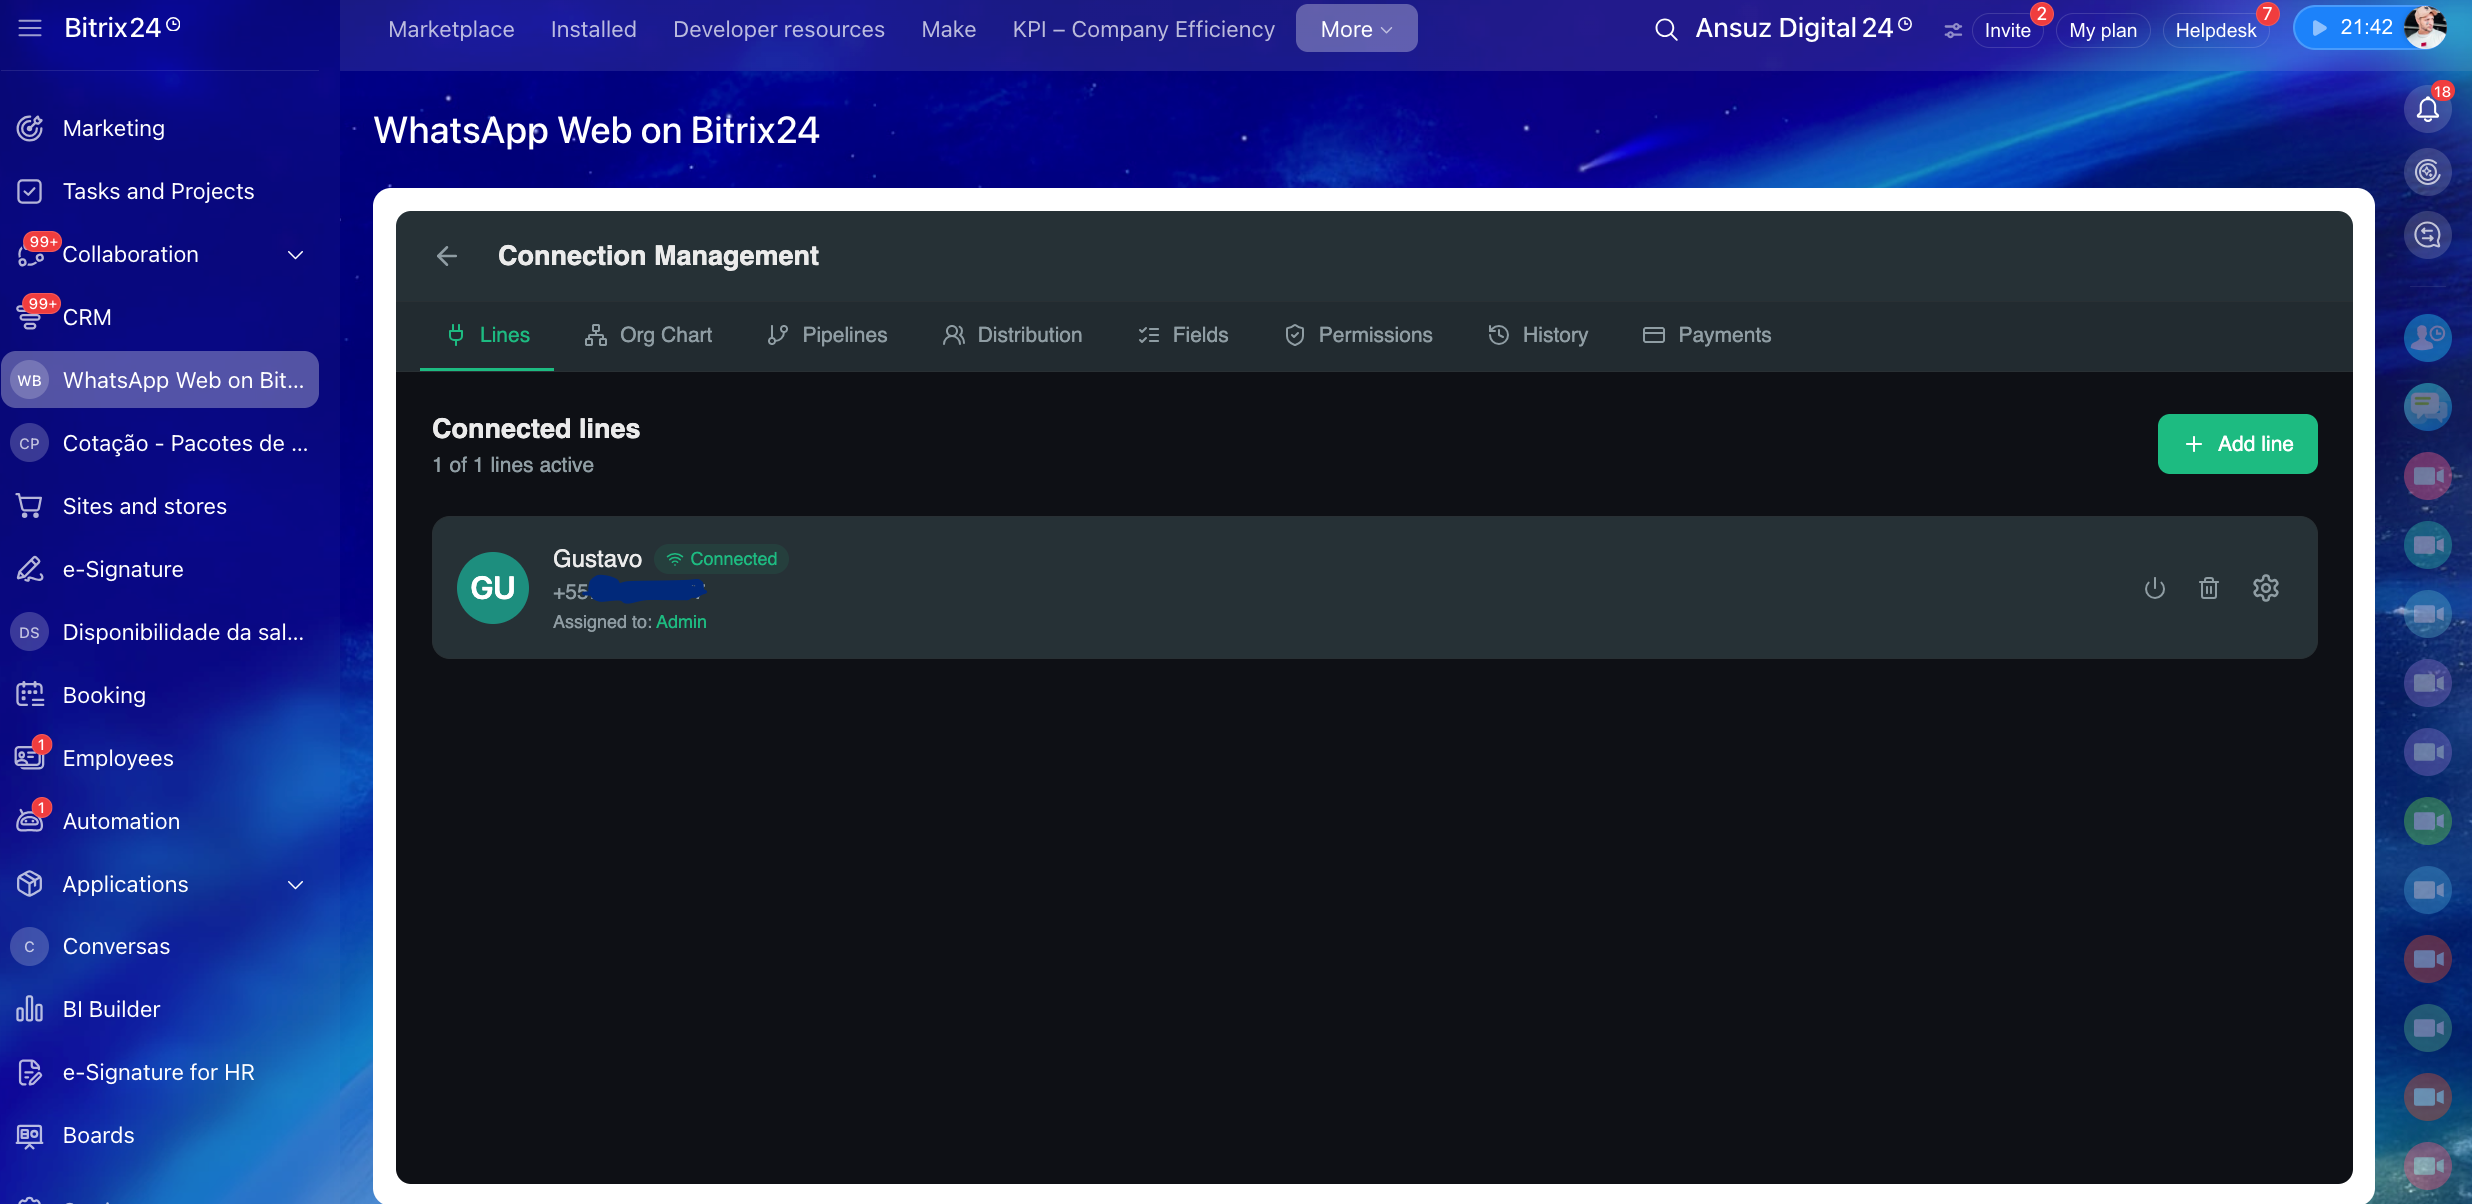The width and height of the screenshot is (2472, 1204).
Task: Switch to the Org Chart tab
Action: (648, 335)
